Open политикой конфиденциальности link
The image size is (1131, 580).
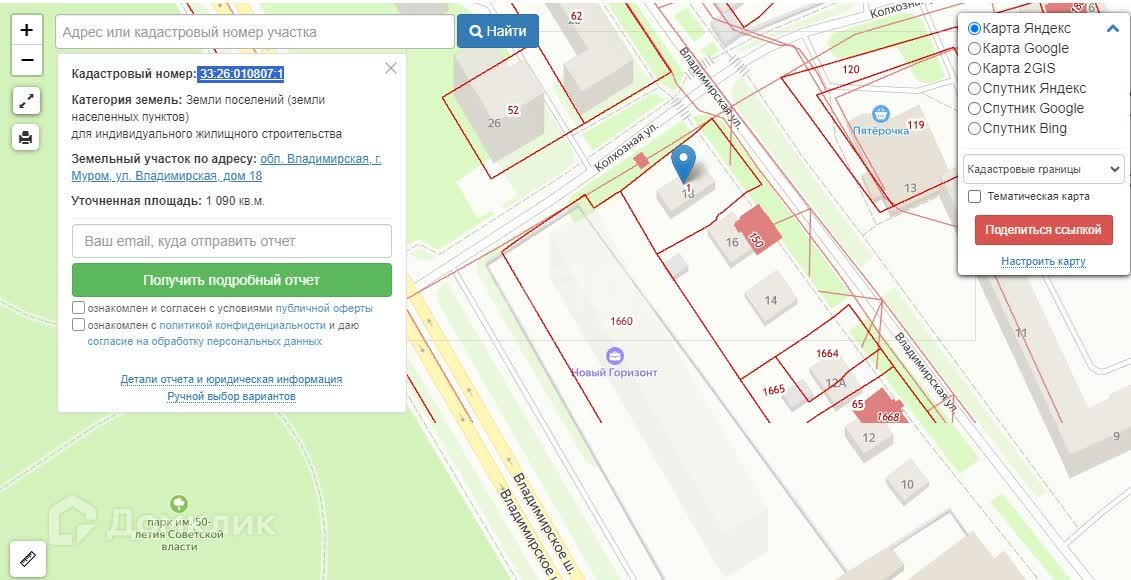click(x=242, y=325)
